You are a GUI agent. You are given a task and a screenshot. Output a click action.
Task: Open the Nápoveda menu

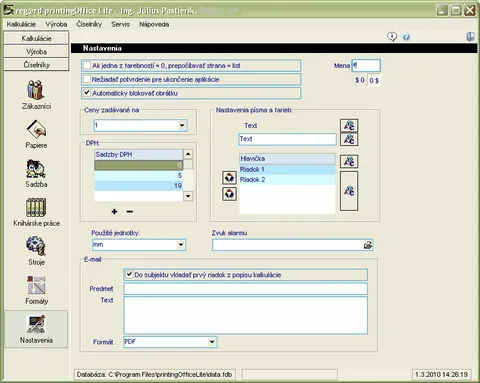point(154,24)
